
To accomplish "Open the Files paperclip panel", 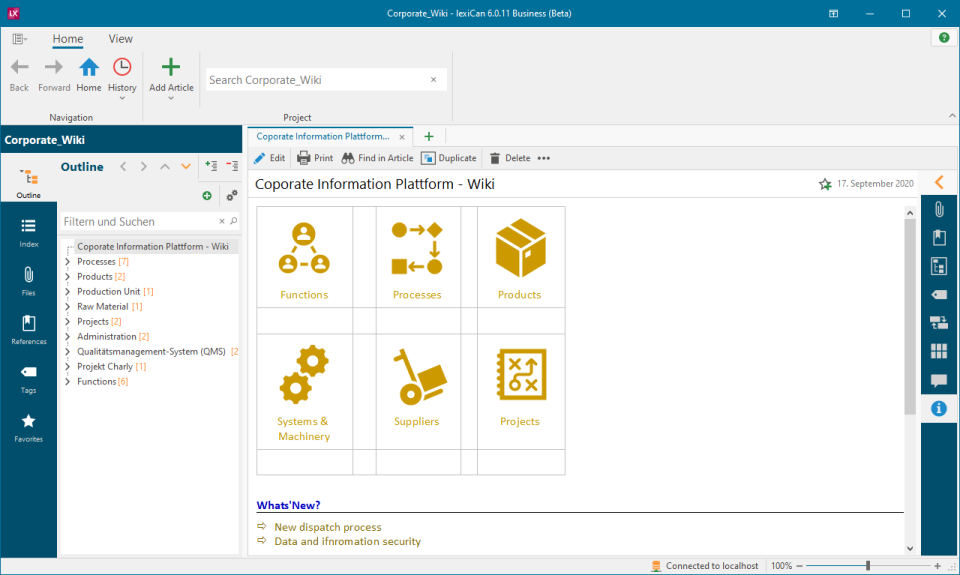I will click(x=28, y=281).
